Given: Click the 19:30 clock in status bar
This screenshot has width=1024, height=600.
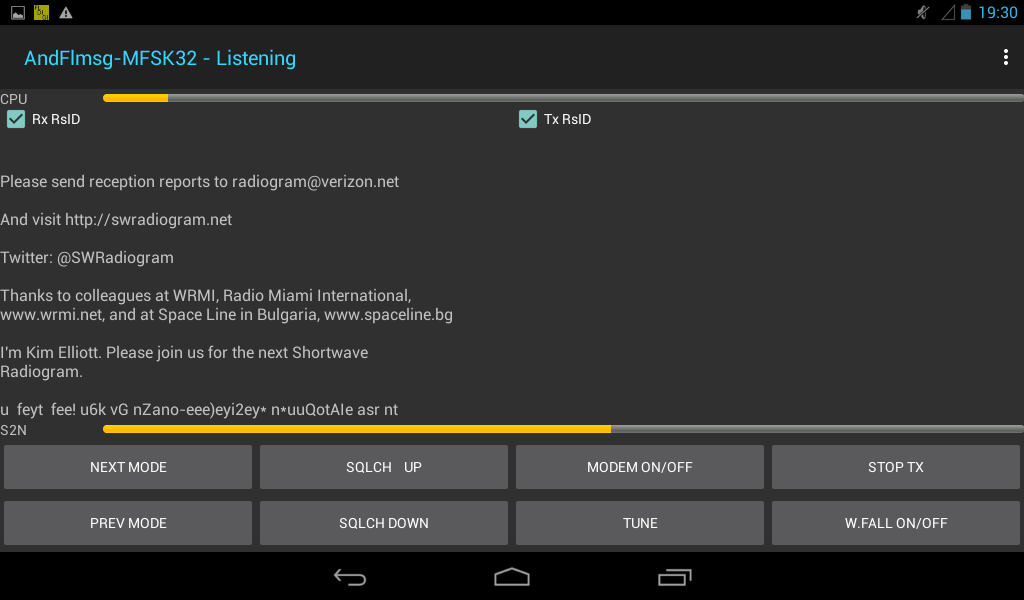Looking at the screenshot, I should point(997,12).
